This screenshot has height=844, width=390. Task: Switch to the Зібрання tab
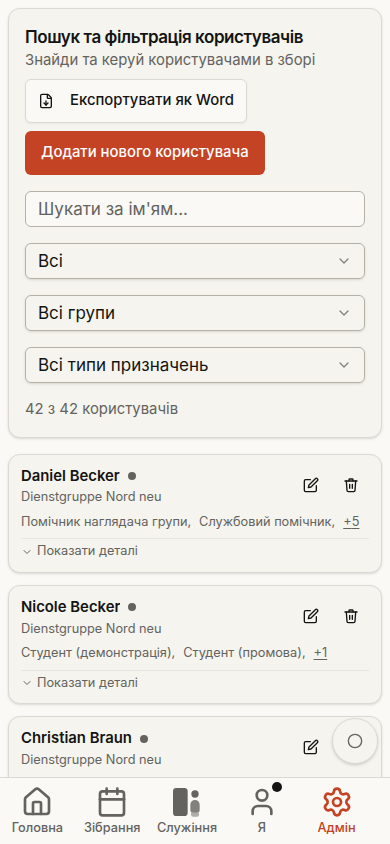coord(112,811)
